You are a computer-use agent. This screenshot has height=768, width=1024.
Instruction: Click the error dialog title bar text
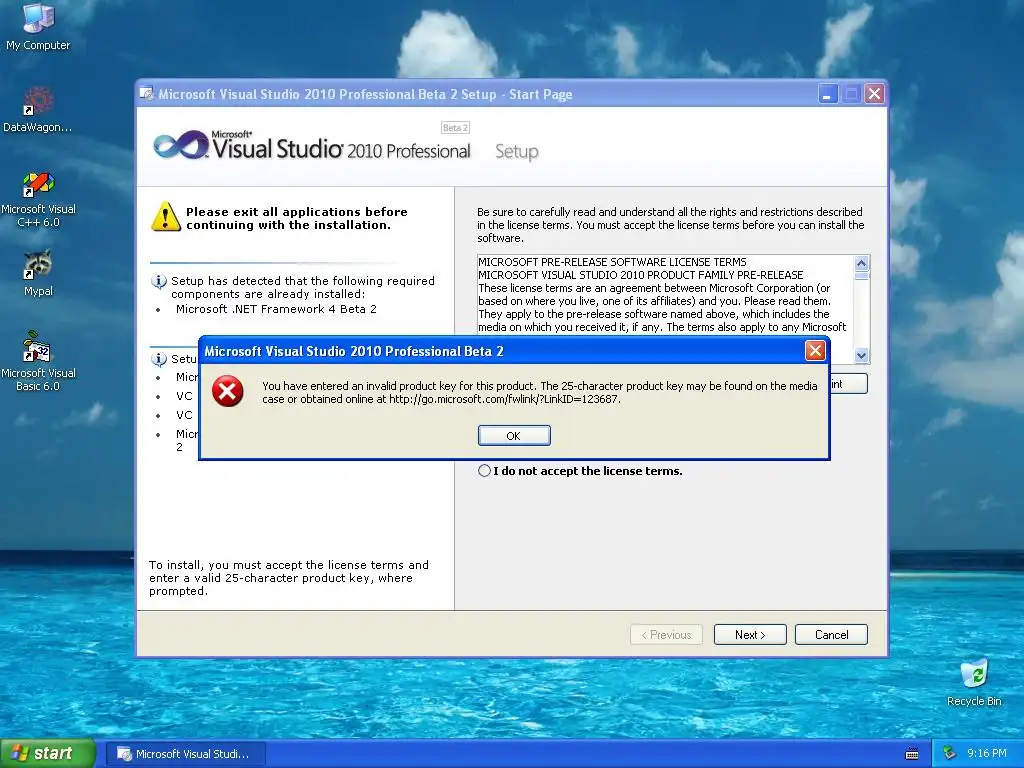click(354, 351)
